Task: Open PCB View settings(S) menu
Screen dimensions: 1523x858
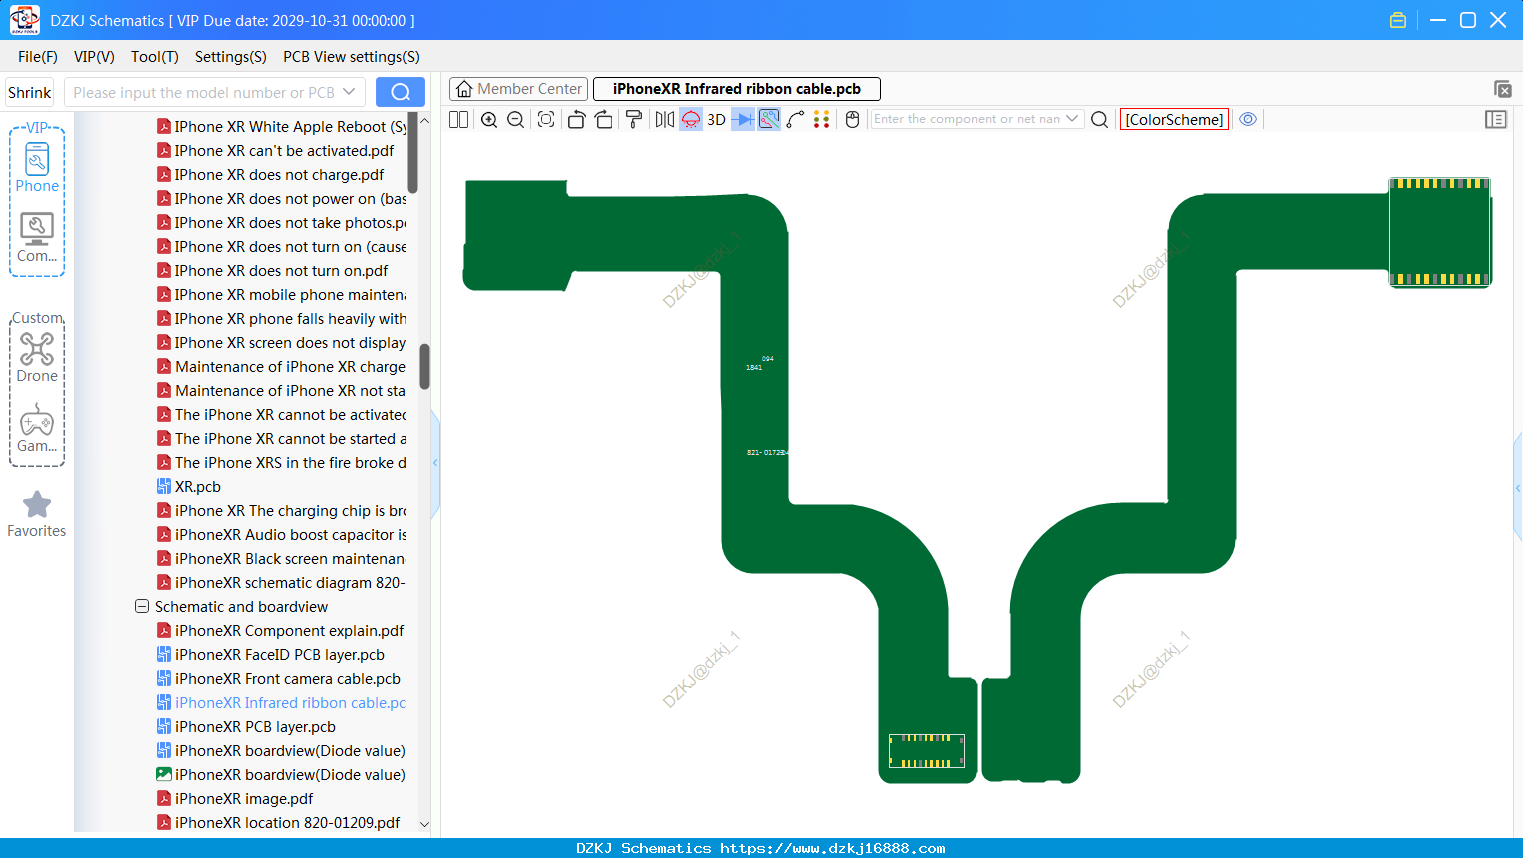Action: click(x=351, y=57)
